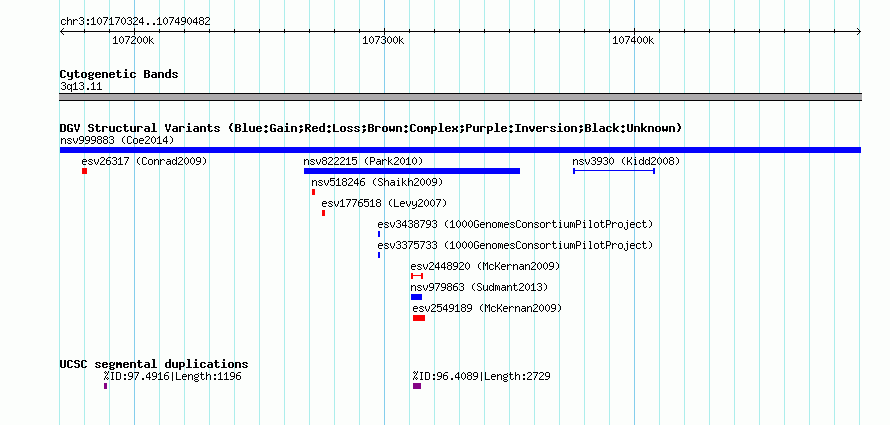The image size is (890, 425).
Task: Select the red esv1776518 loss marker
Action: pyautogui.click(x=324, y=213)
